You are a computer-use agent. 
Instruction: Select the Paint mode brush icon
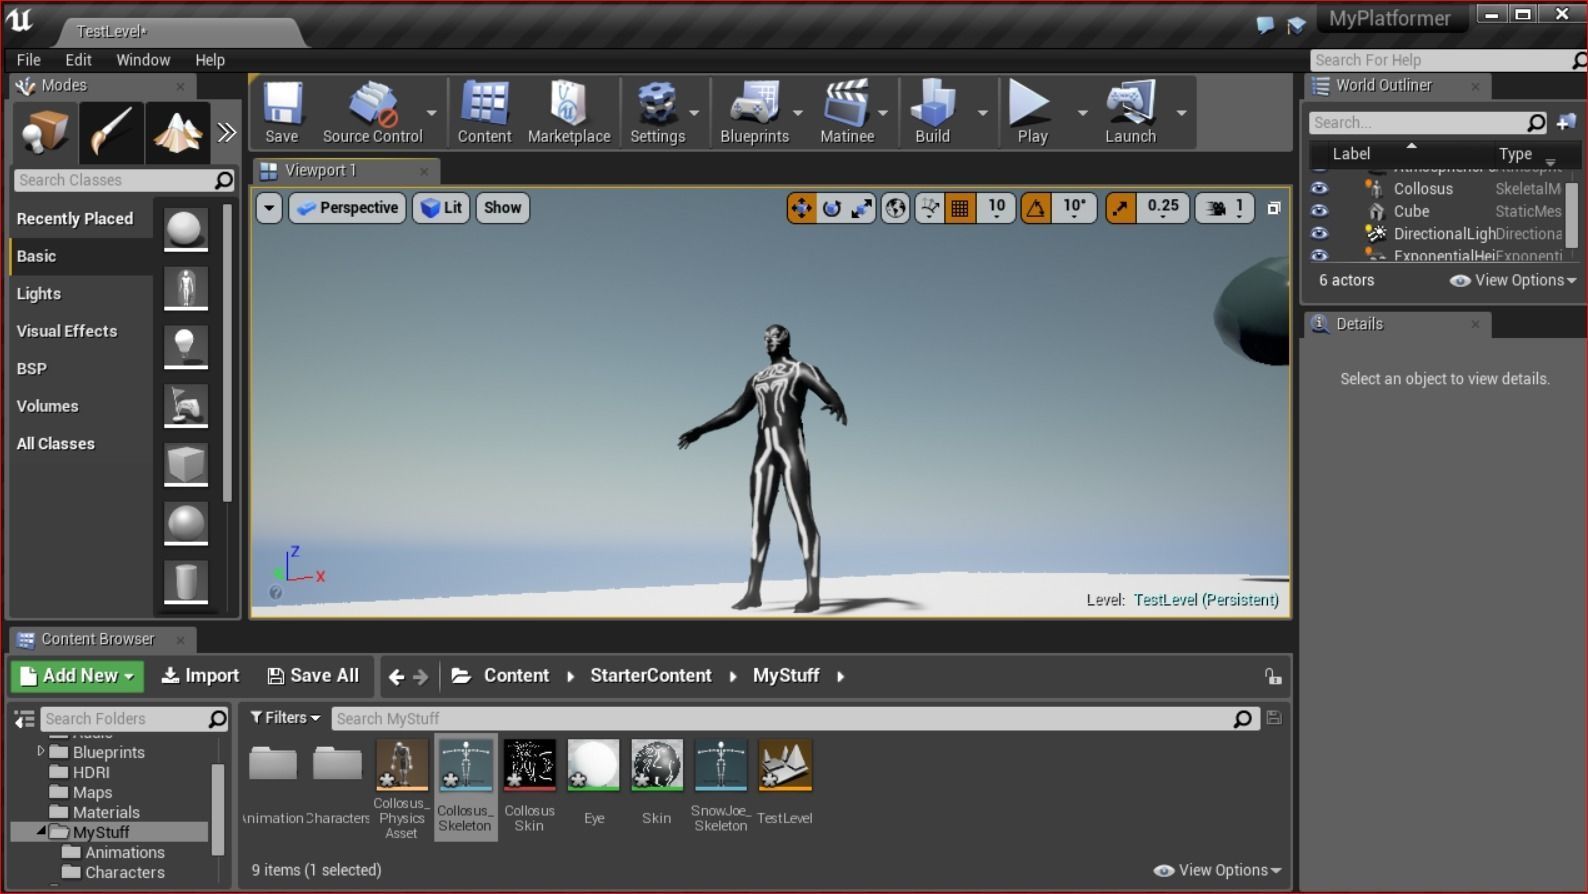pos(111,132)
